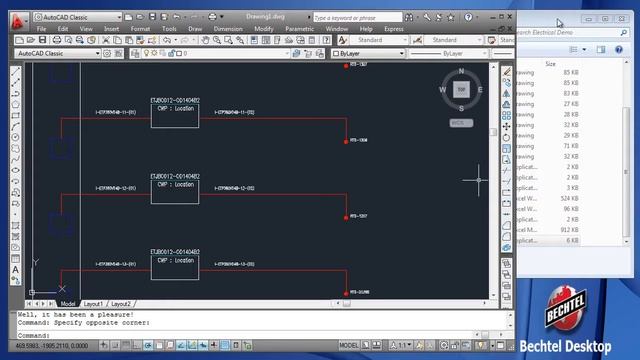
Task: Open the Express menu
Action: (x=394, y=29)
